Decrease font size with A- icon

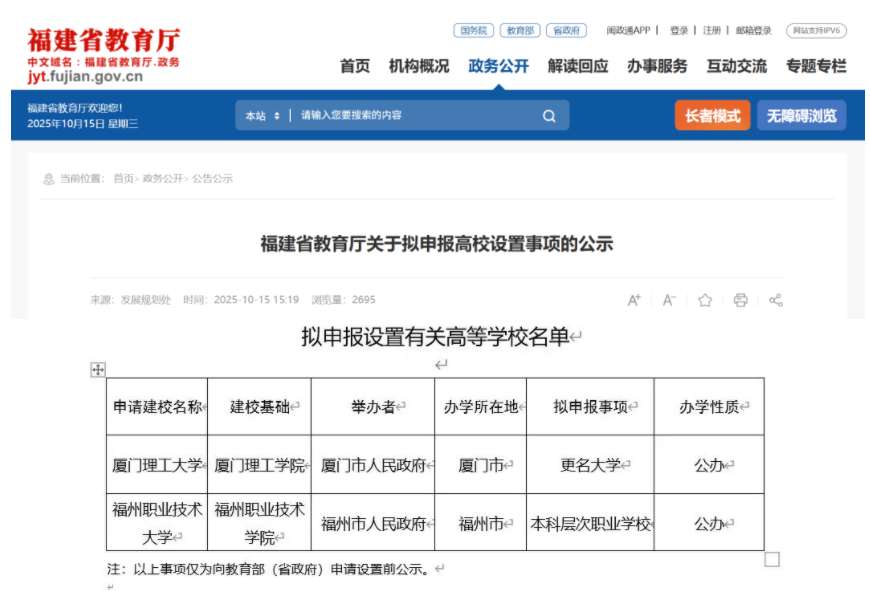tap(669, 300)
